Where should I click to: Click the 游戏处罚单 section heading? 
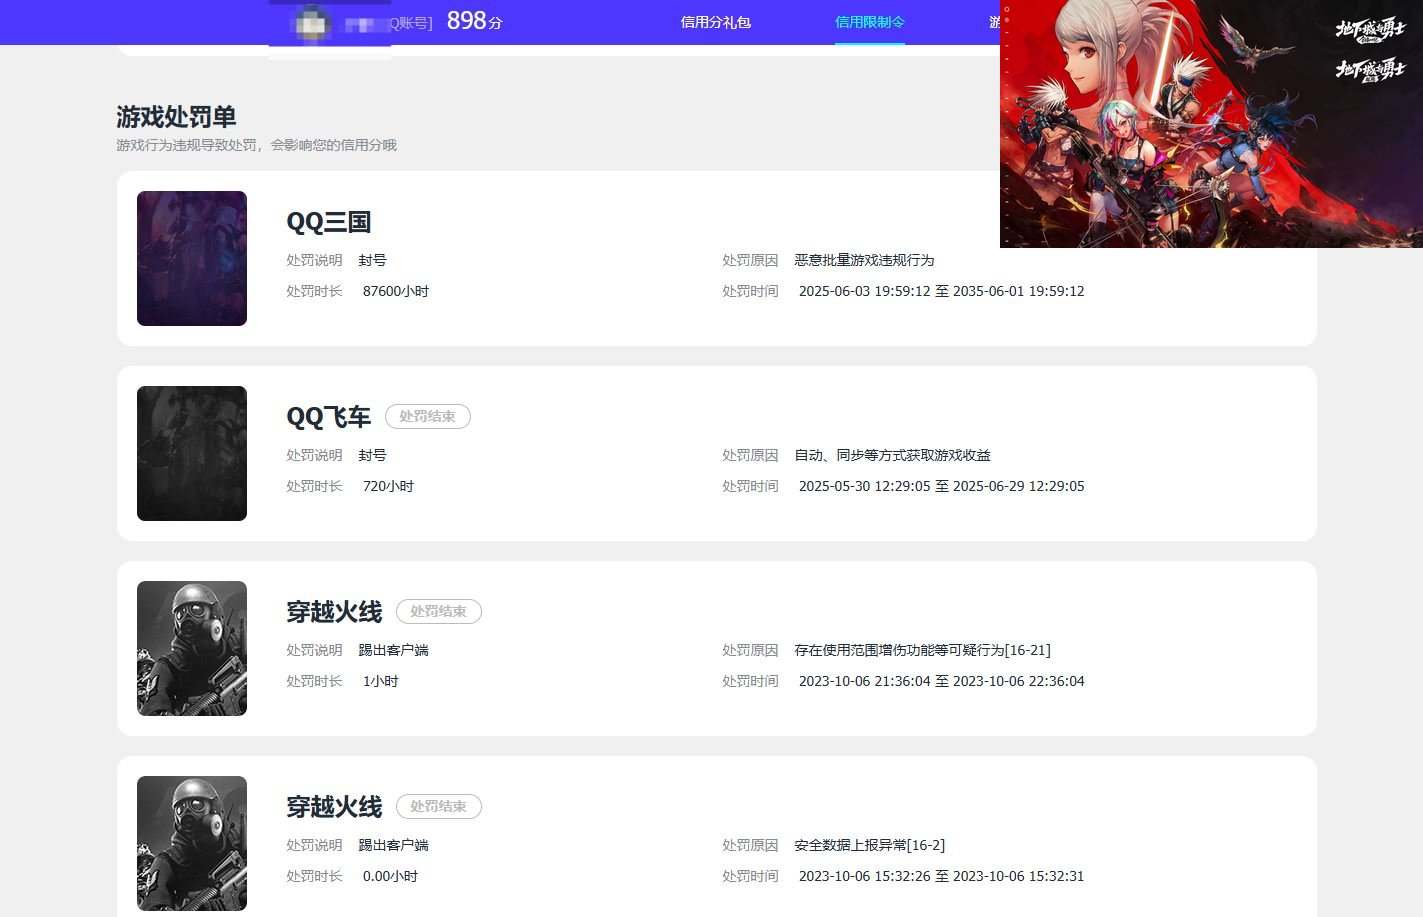click(176, 117)
